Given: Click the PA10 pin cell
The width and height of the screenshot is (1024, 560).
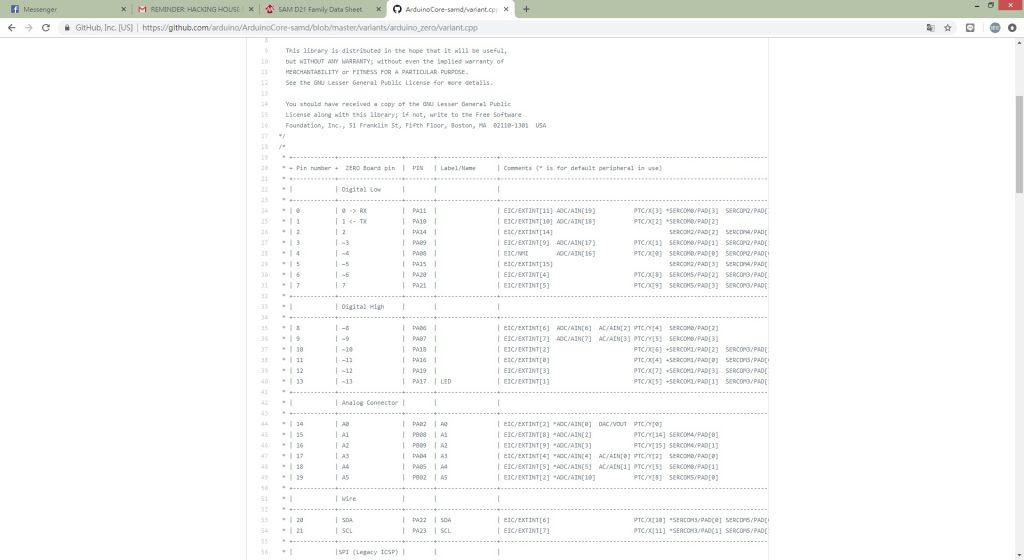Looking at the screenshot, I should (x=419, y=221).
